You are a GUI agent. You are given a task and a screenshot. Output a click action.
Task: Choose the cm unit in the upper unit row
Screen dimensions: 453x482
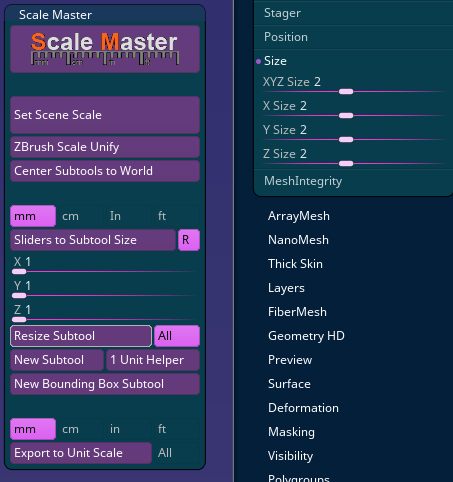(80, 216)
